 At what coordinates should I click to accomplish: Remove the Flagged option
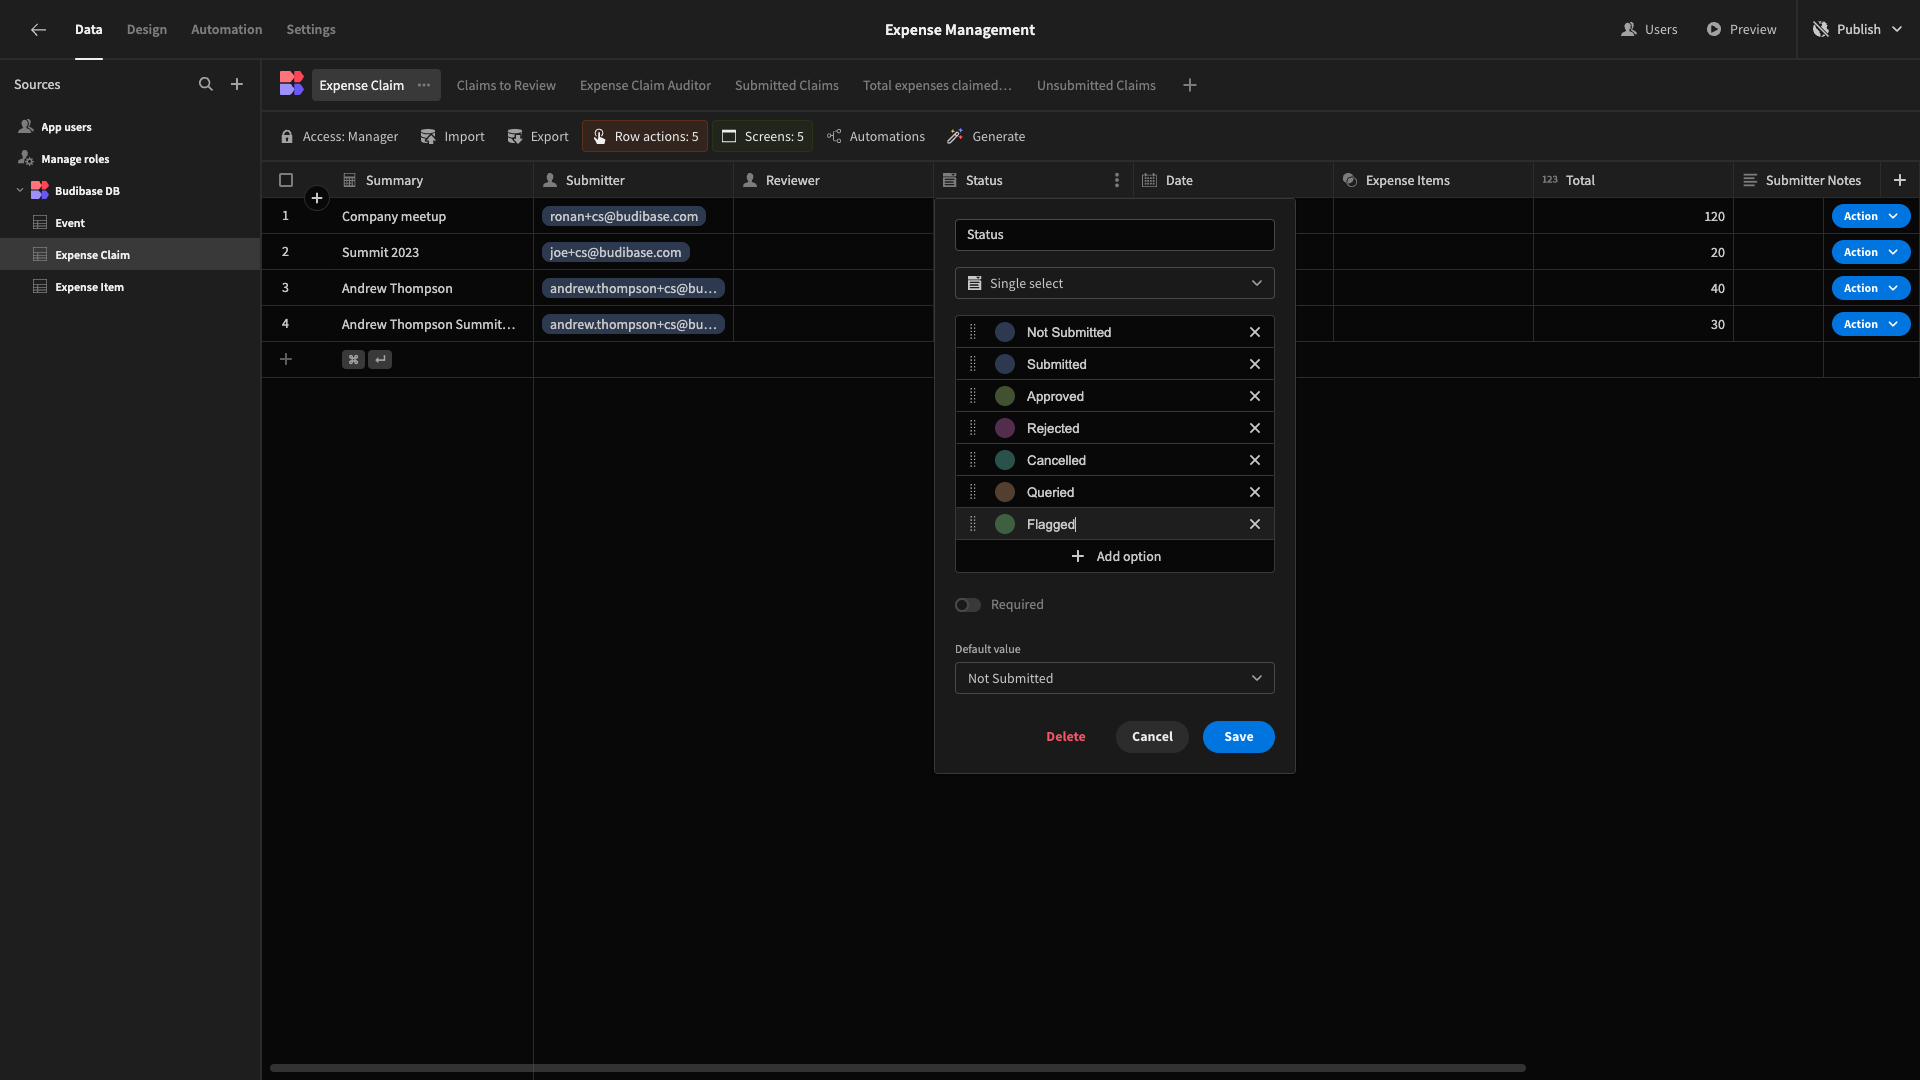(x=1255, y=524)
